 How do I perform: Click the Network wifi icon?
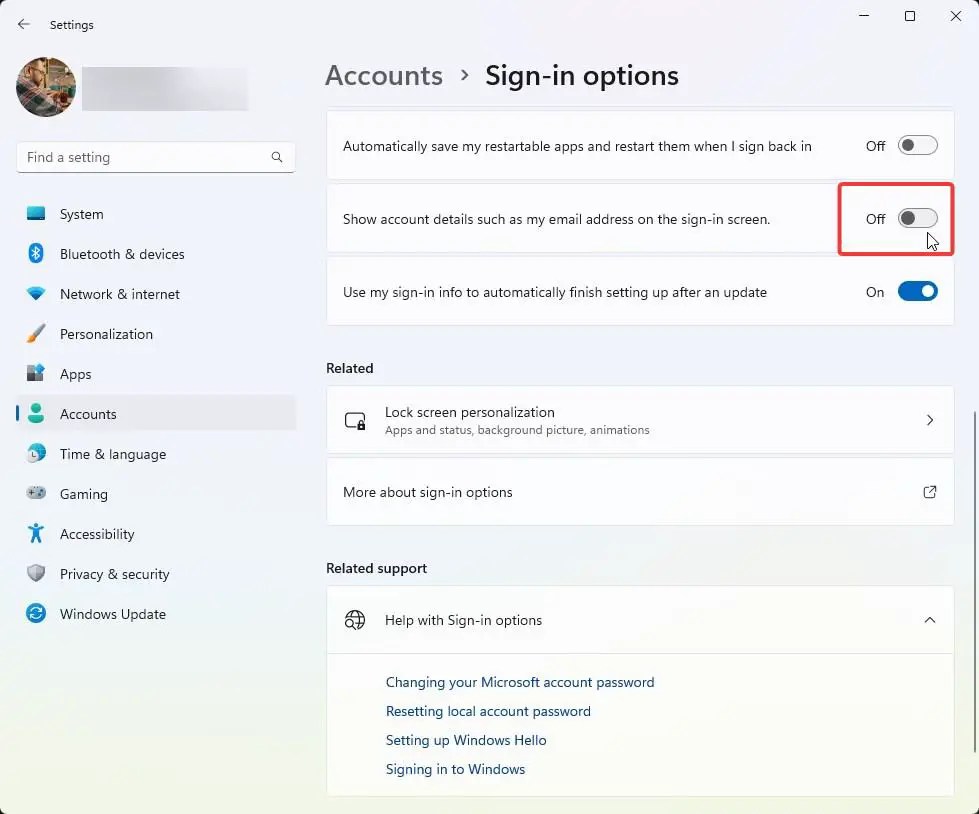point(36,293)
